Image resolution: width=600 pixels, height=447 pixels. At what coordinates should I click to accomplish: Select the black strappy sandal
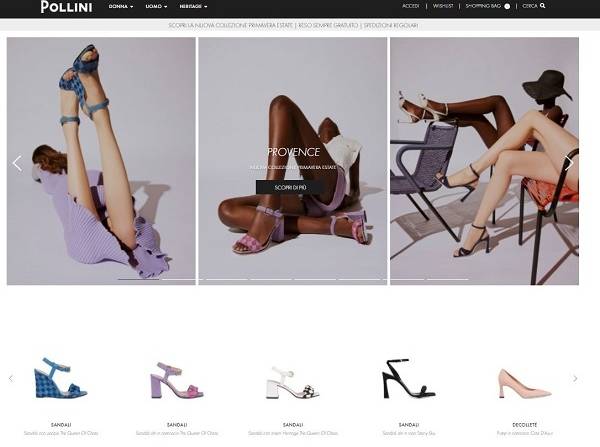click(408, 379)
